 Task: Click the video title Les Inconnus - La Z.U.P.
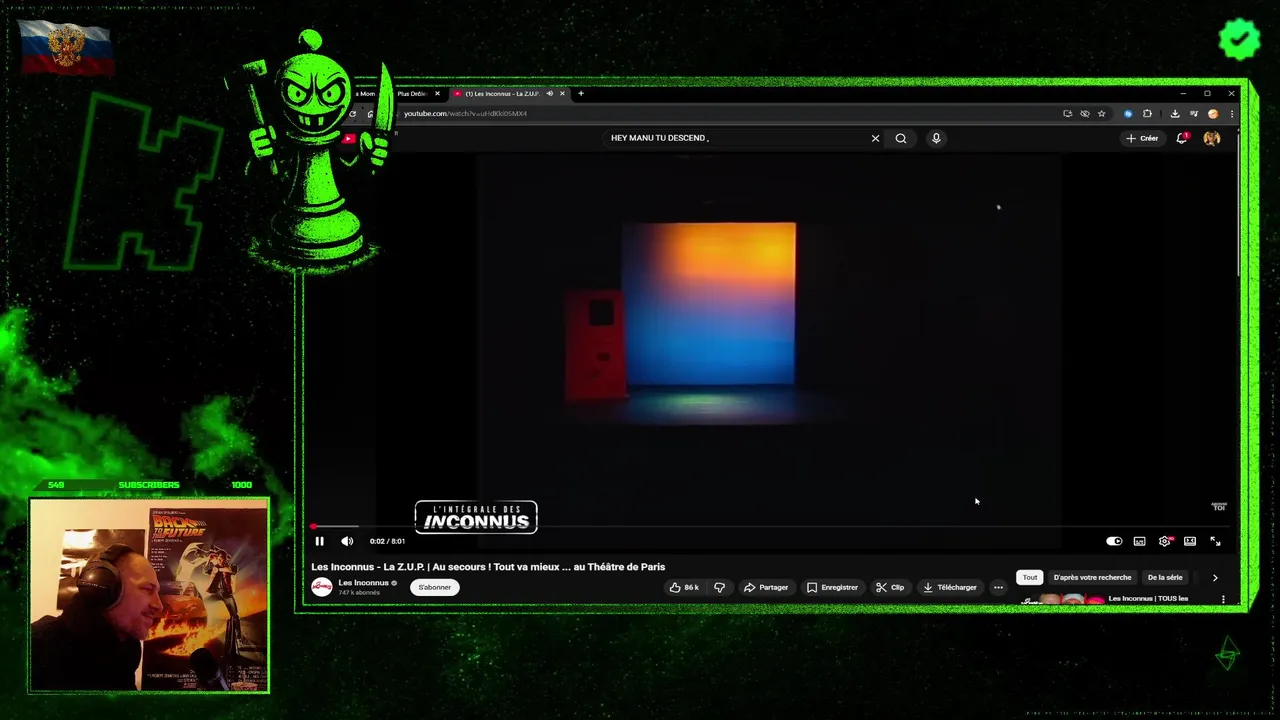(x=488, y=566)
